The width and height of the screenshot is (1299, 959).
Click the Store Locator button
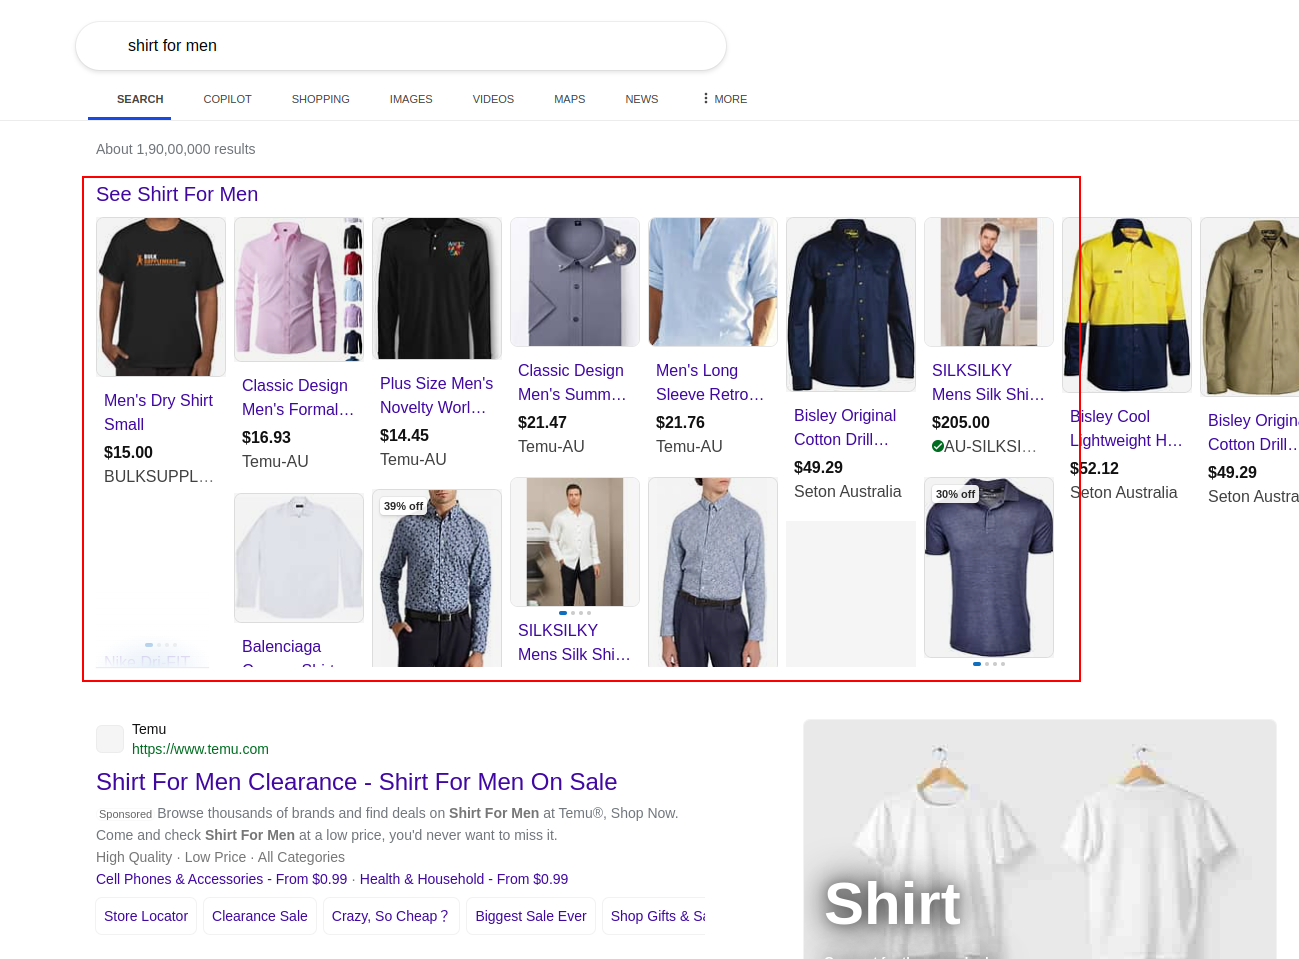pos(146,916)
